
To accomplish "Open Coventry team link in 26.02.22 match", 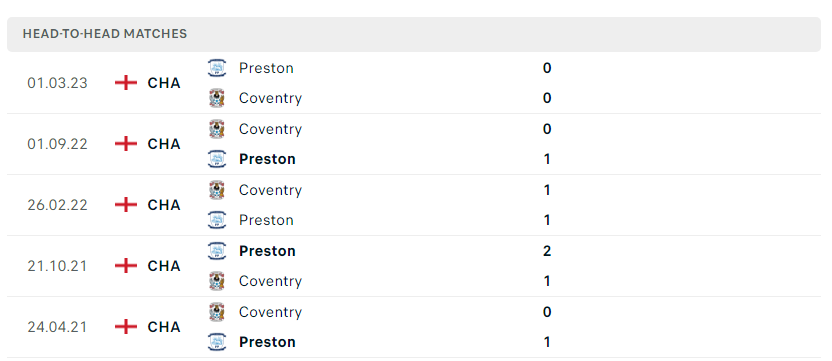I will pyautogui.click(x=270, y=190).
